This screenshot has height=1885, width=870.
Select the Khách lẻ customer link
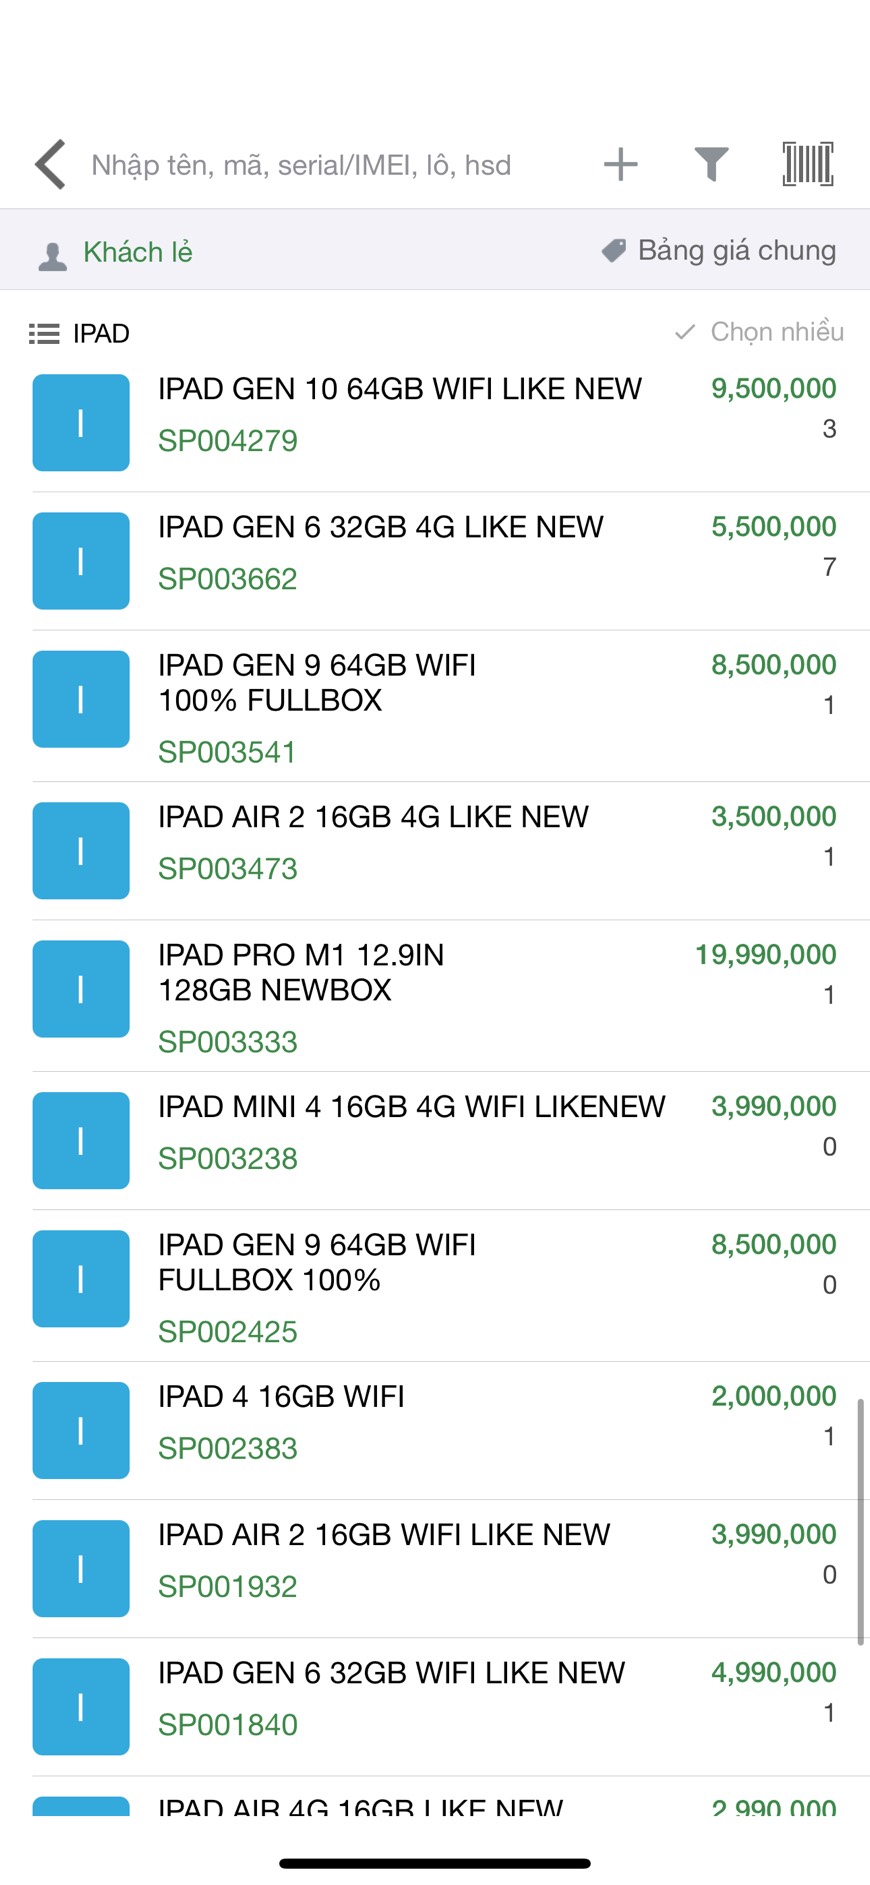[x=138, y=252]
